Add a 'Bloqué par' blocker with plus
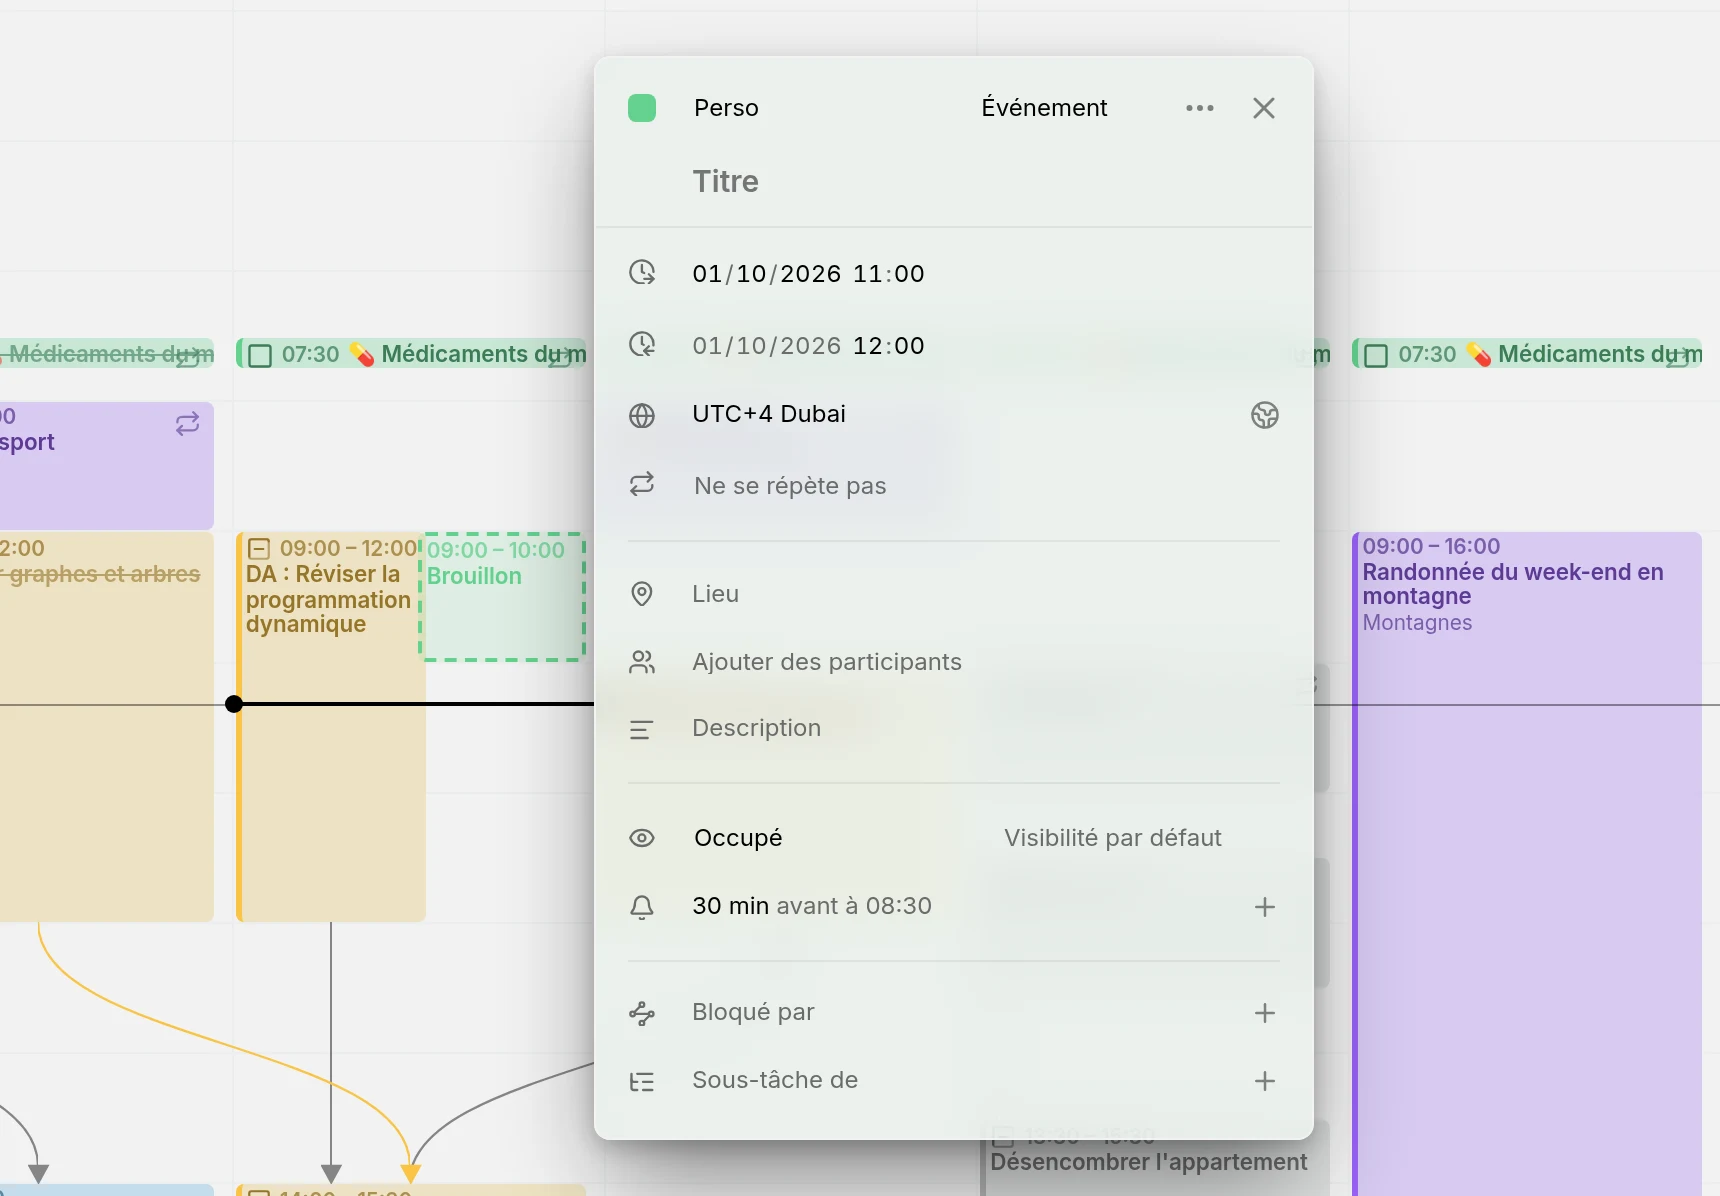The height and width of the screenshot is (1196, 1720). [1265, 1013]
